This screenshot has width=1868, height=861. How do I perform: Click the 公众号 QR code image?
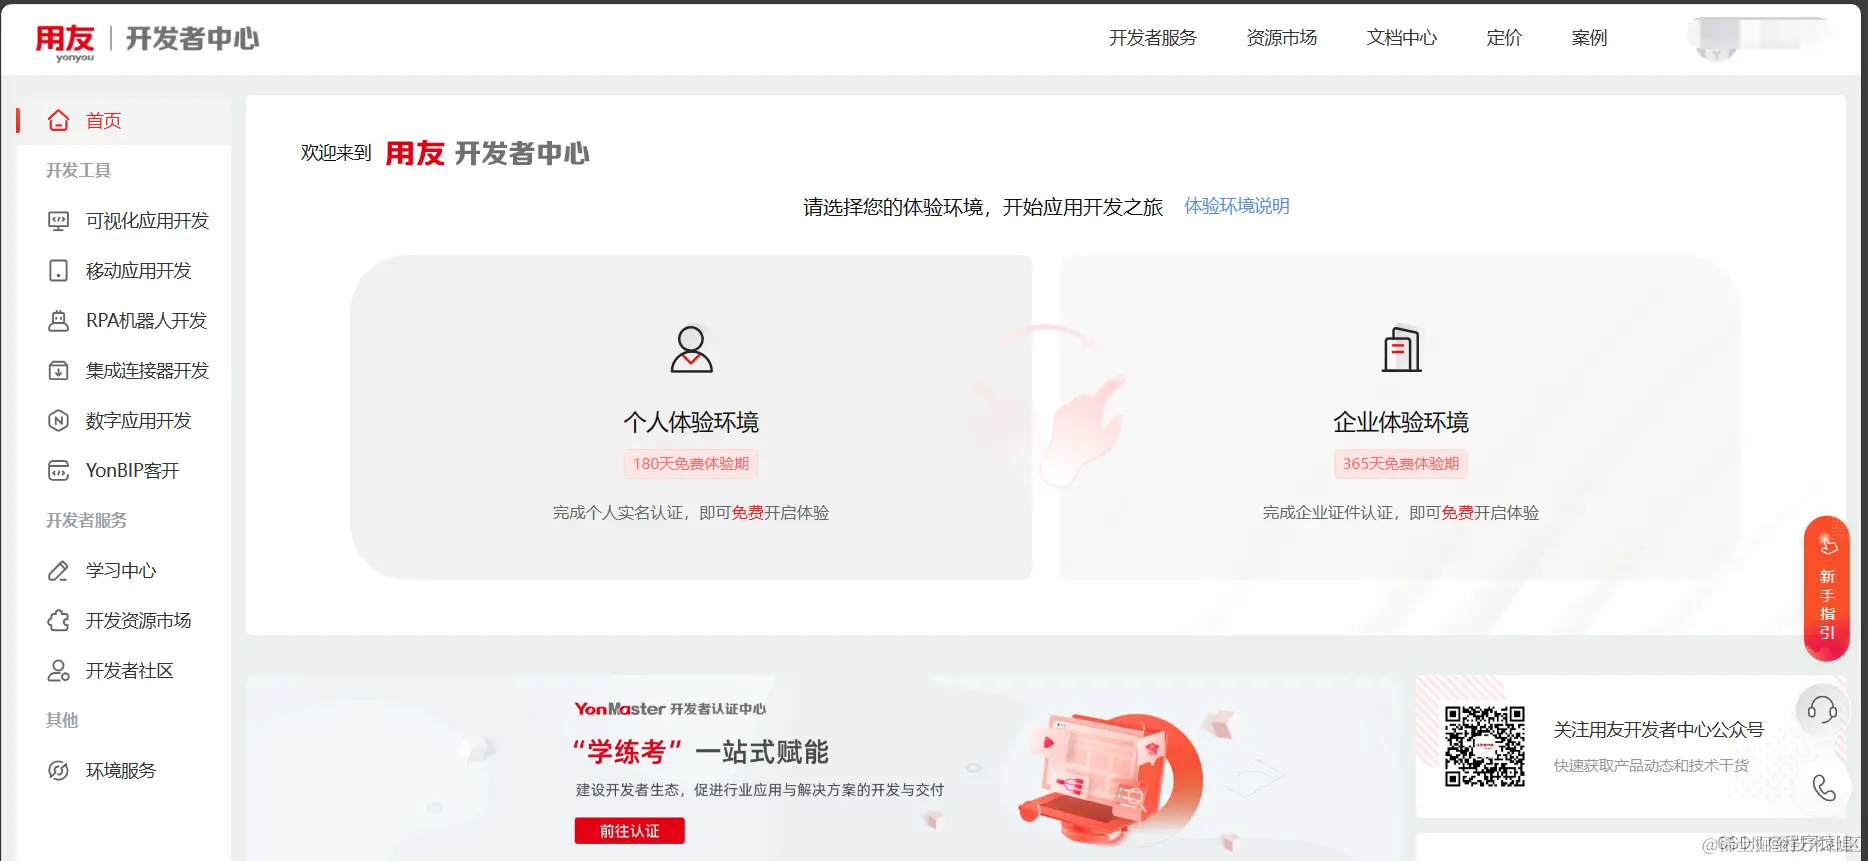tap(1485, 746)
